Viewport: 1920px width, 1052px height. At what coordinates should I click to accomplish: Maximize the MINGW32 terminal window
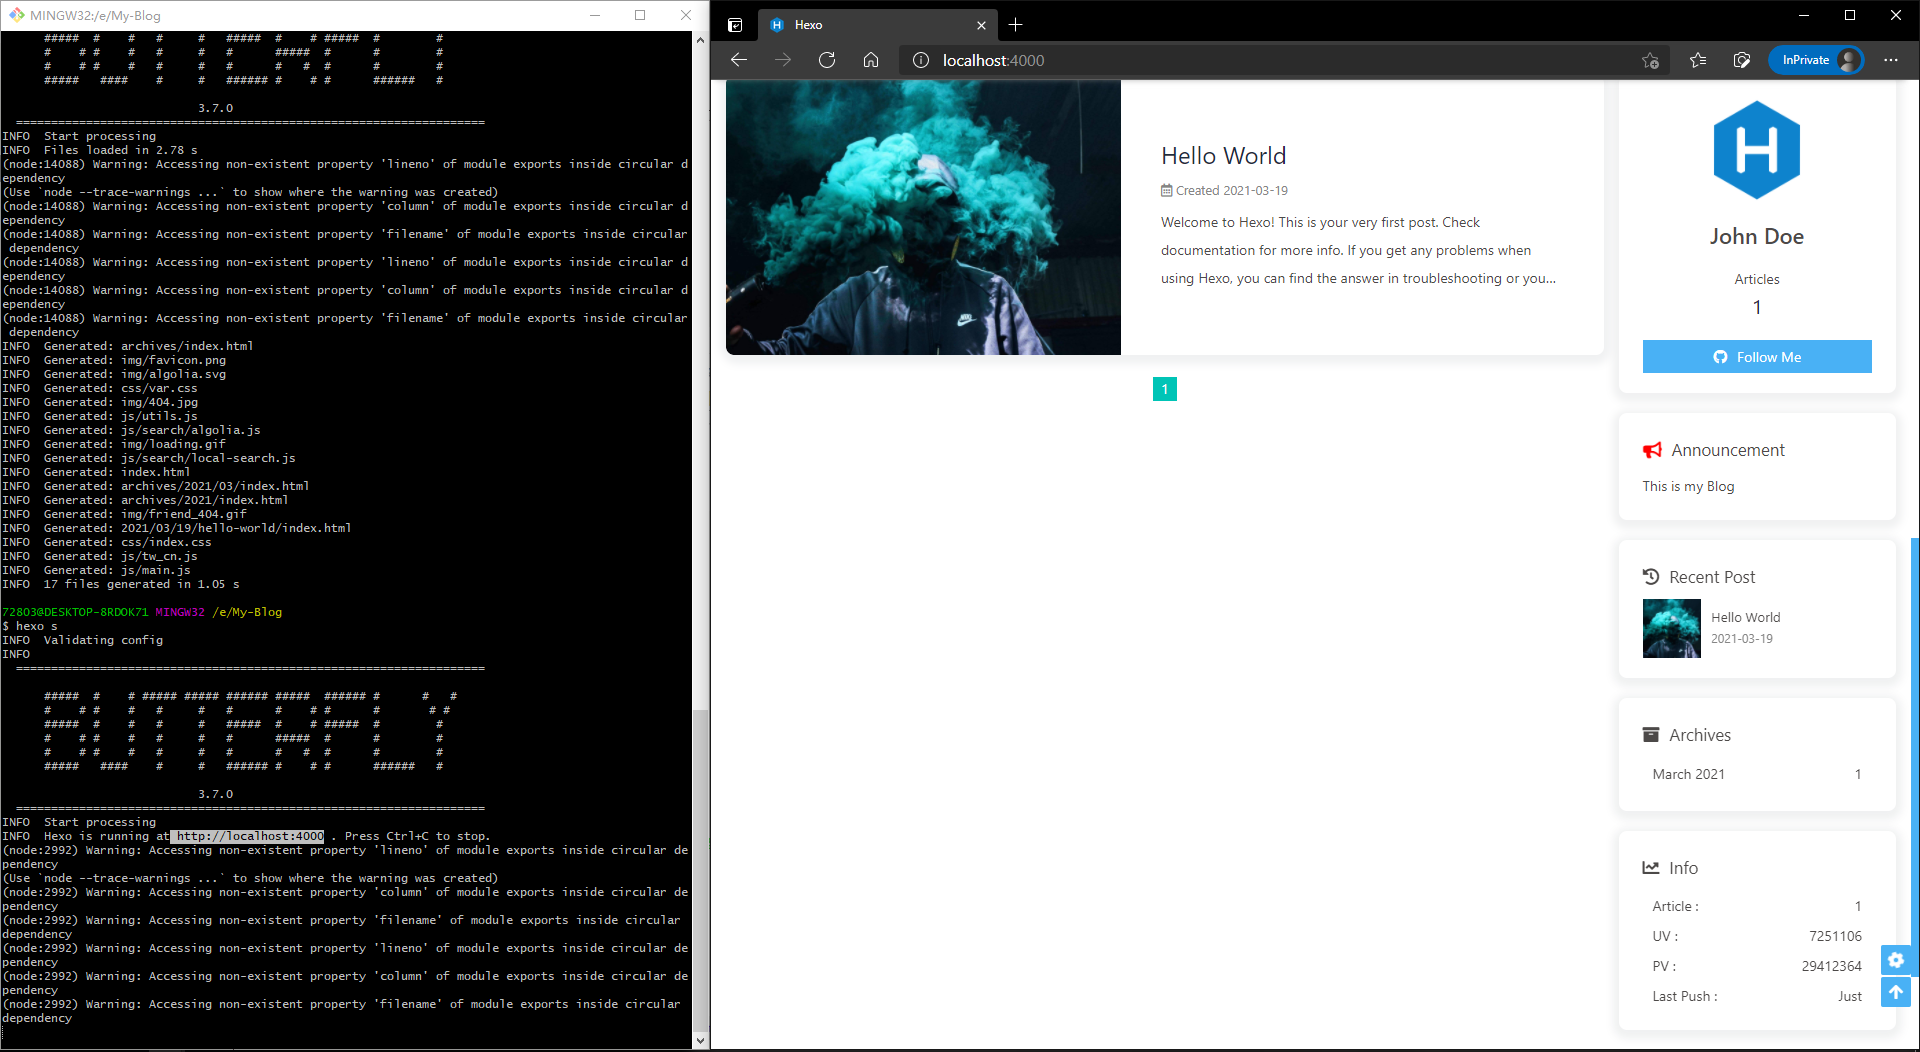[640, 15]
